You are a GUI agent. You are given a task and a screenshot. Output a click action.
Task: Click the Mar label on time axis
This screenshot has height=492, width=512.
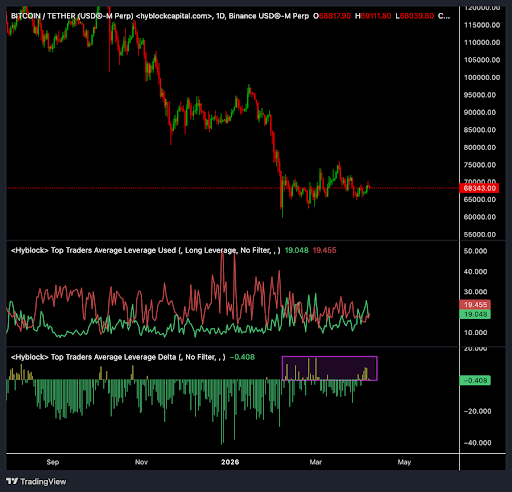[316, 462]
